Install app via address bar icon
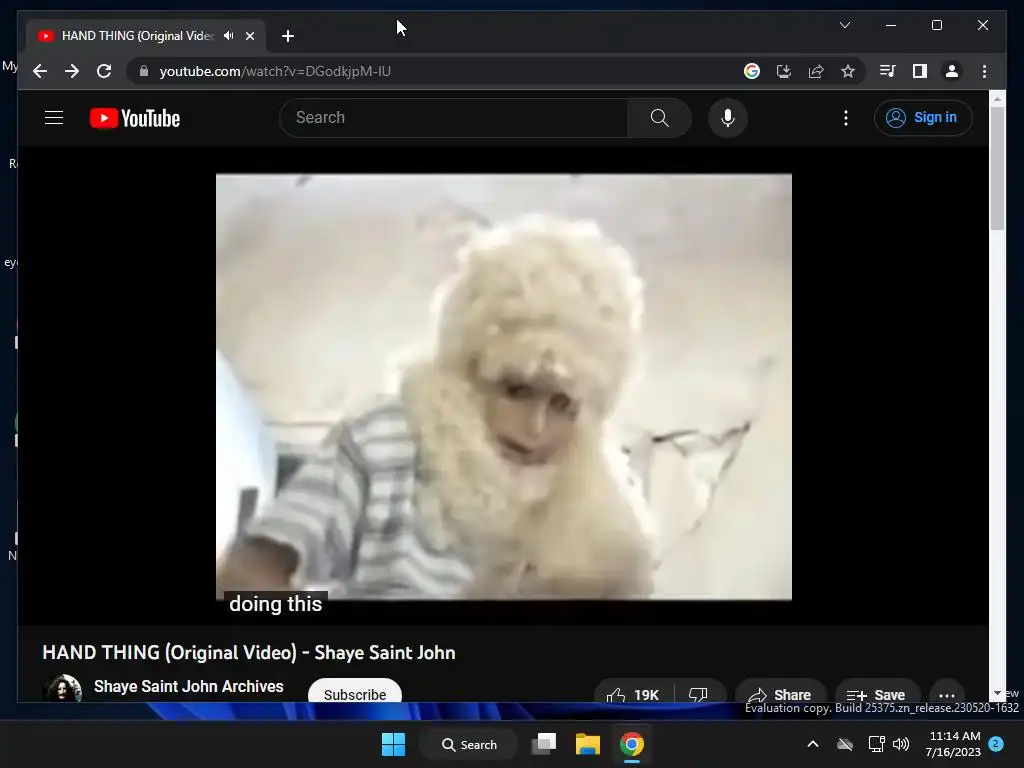The height and width of the screenshot is (768, 1024). 784,71
